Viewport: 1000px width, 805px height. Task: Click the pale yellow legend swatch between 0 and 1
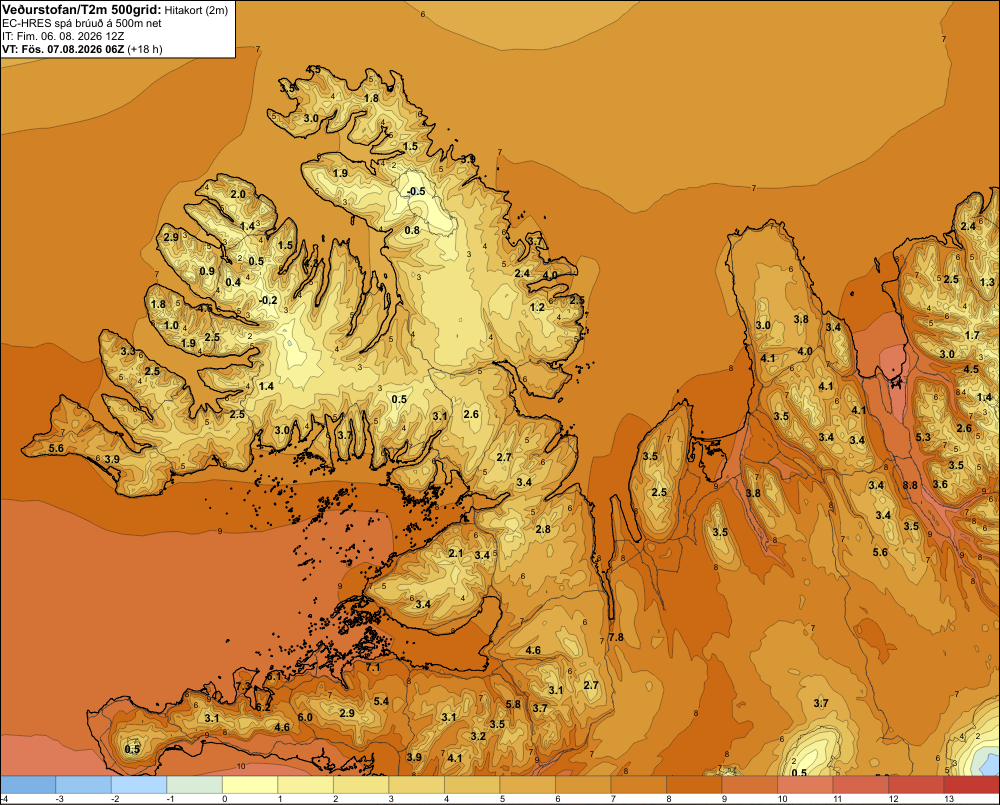click(250, 785)
